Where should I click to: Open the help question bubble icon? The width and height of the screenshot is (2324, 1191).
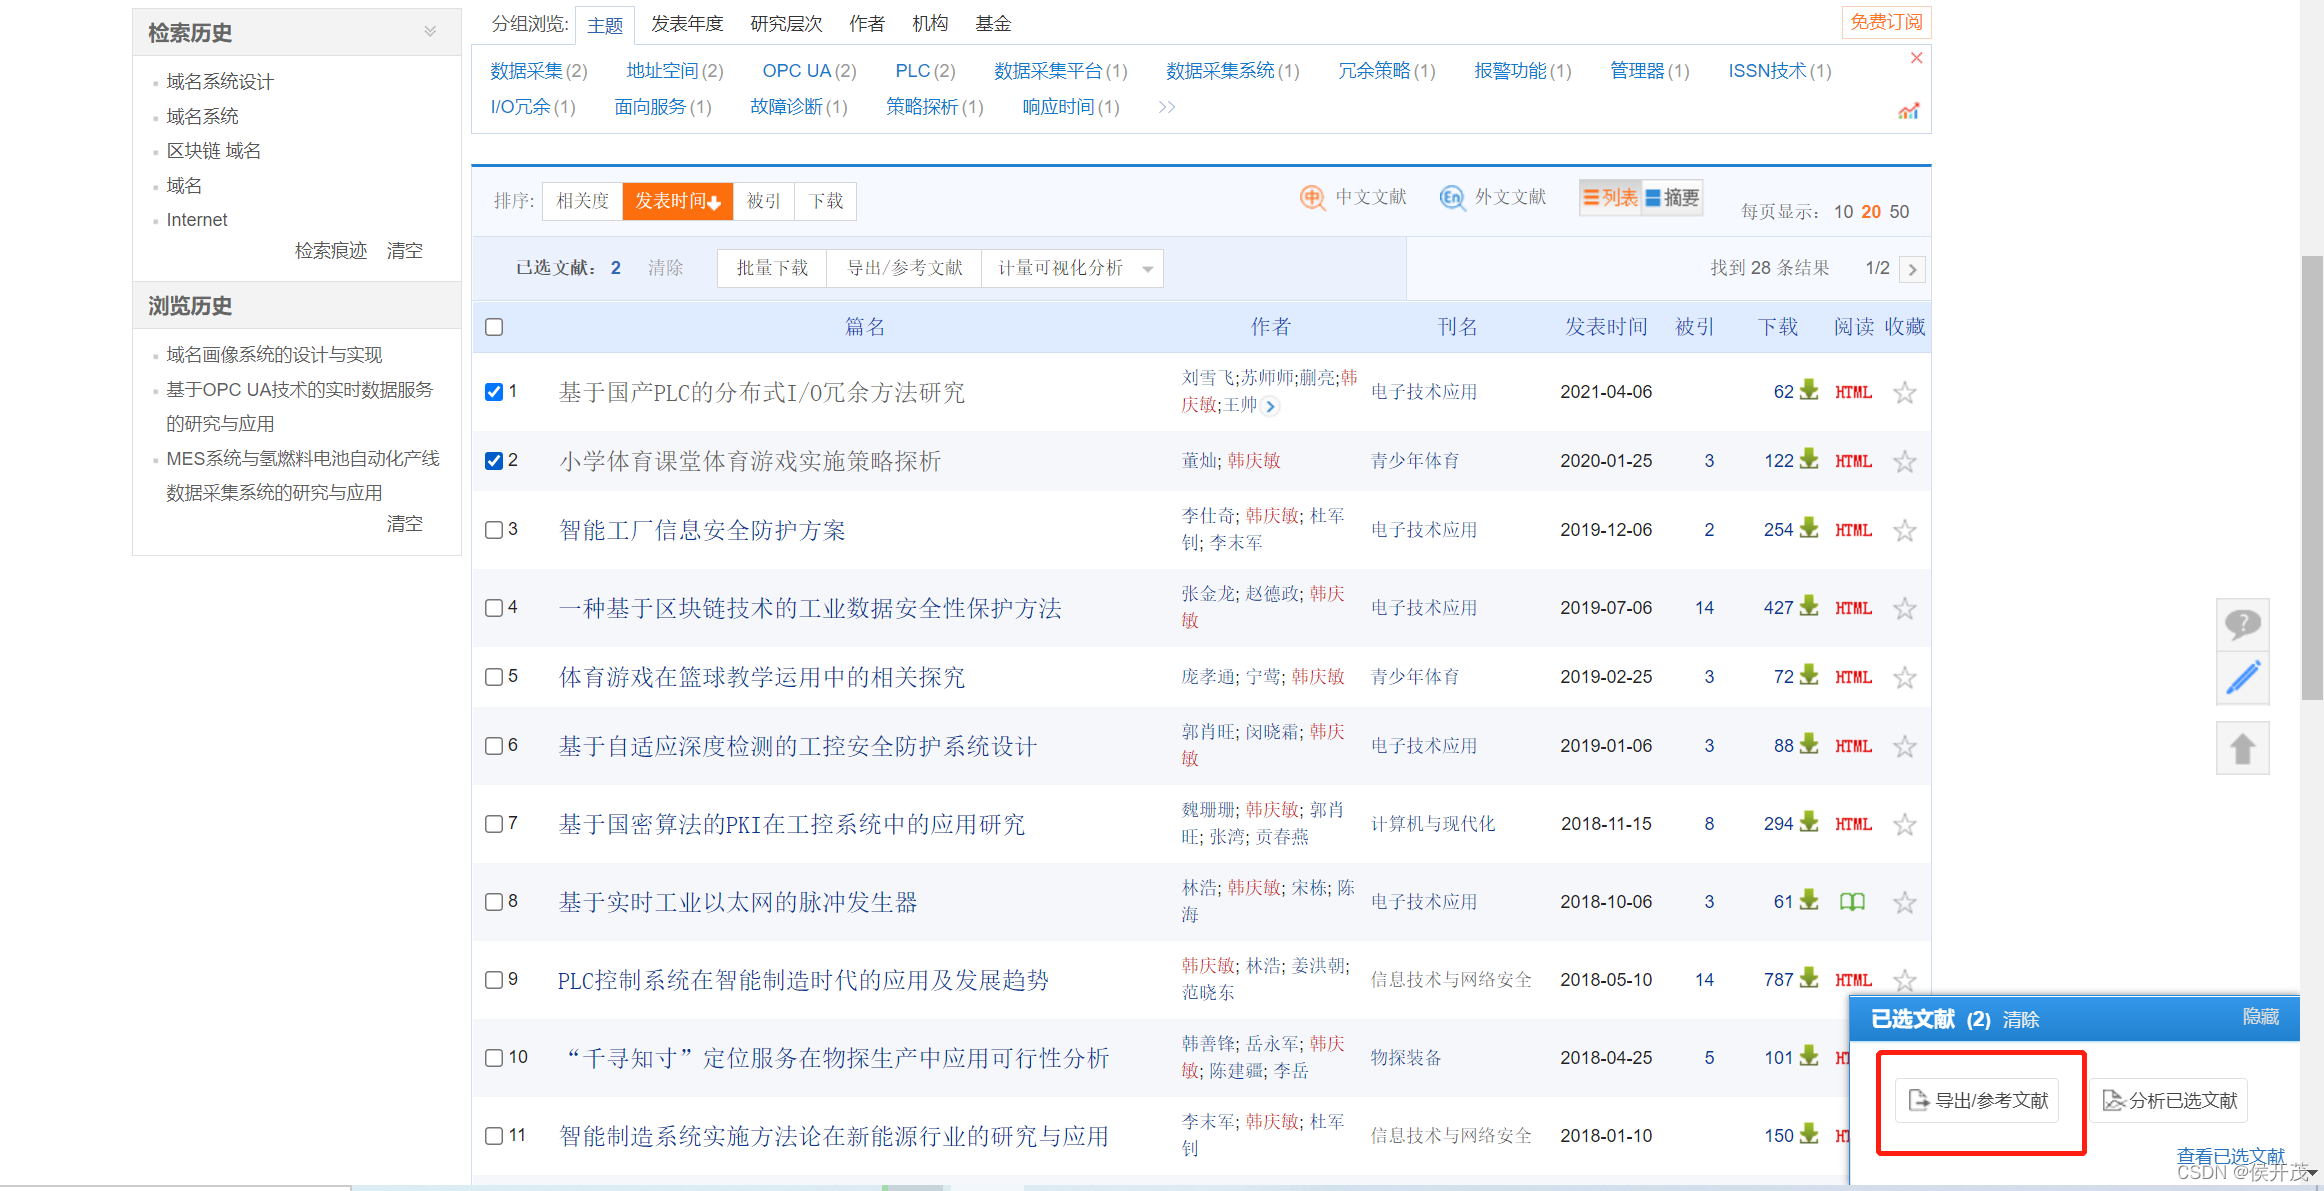click(x=2242, y=625)
